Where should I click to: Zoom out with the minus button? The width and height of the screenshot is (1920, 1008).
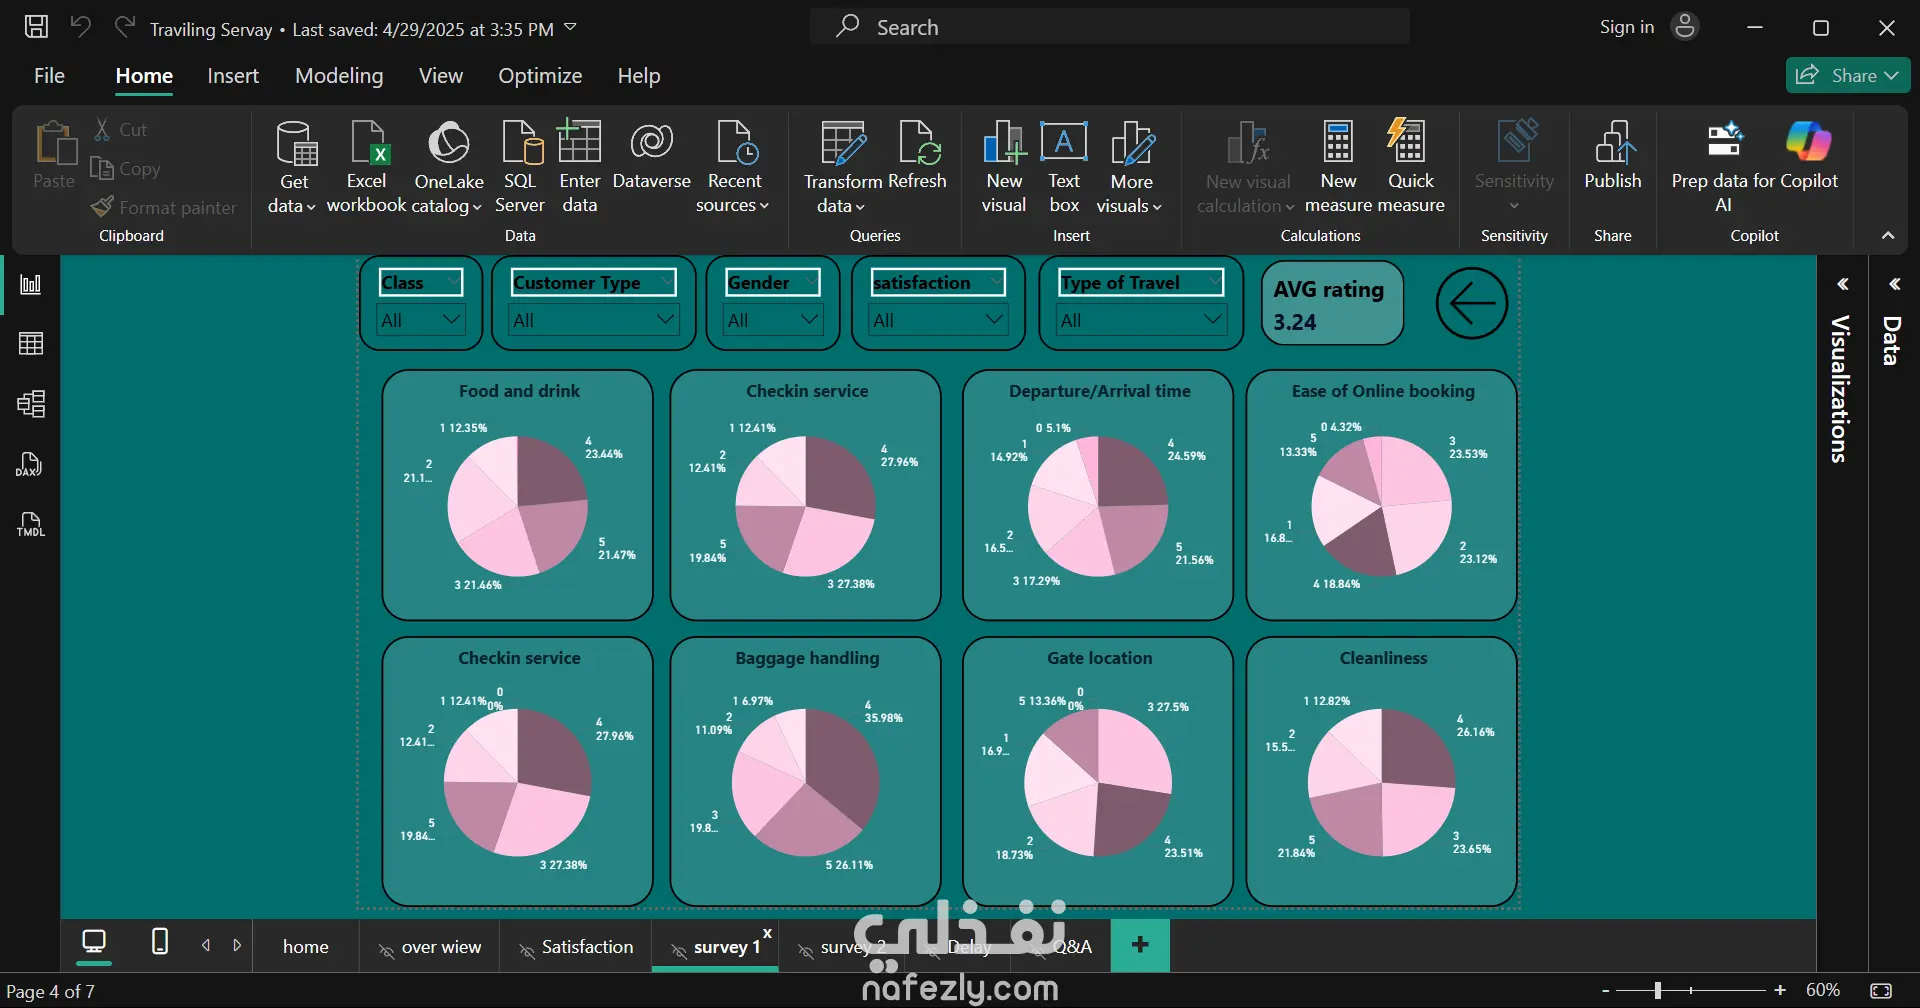tap(1606, 990)
